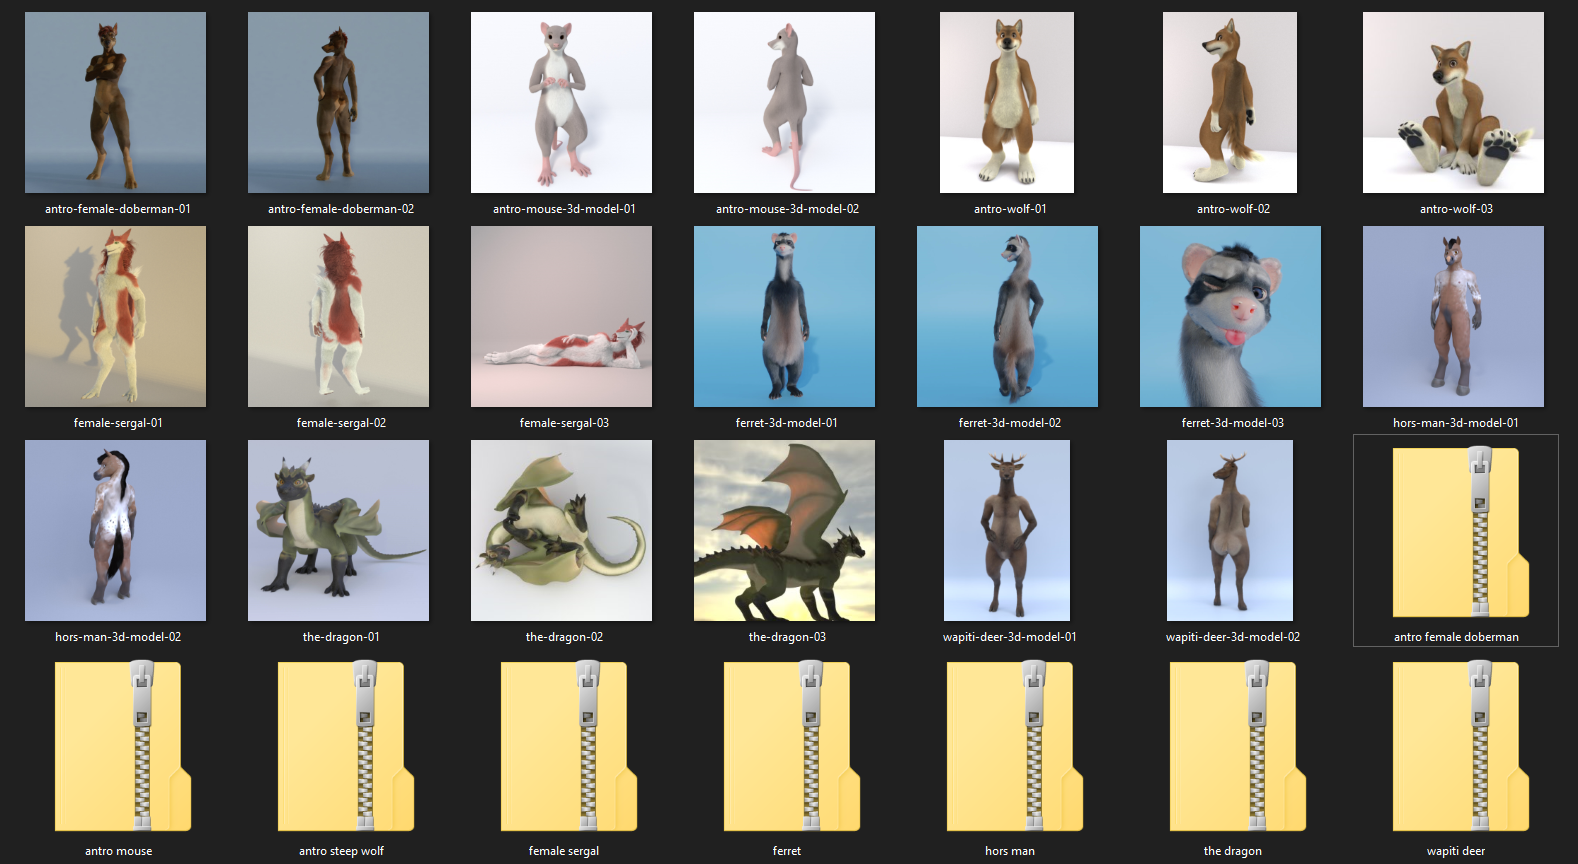The image size is (1578, 864).
Task: Select antro-mouse-3d-model-01 image
Action: (561, 102)
